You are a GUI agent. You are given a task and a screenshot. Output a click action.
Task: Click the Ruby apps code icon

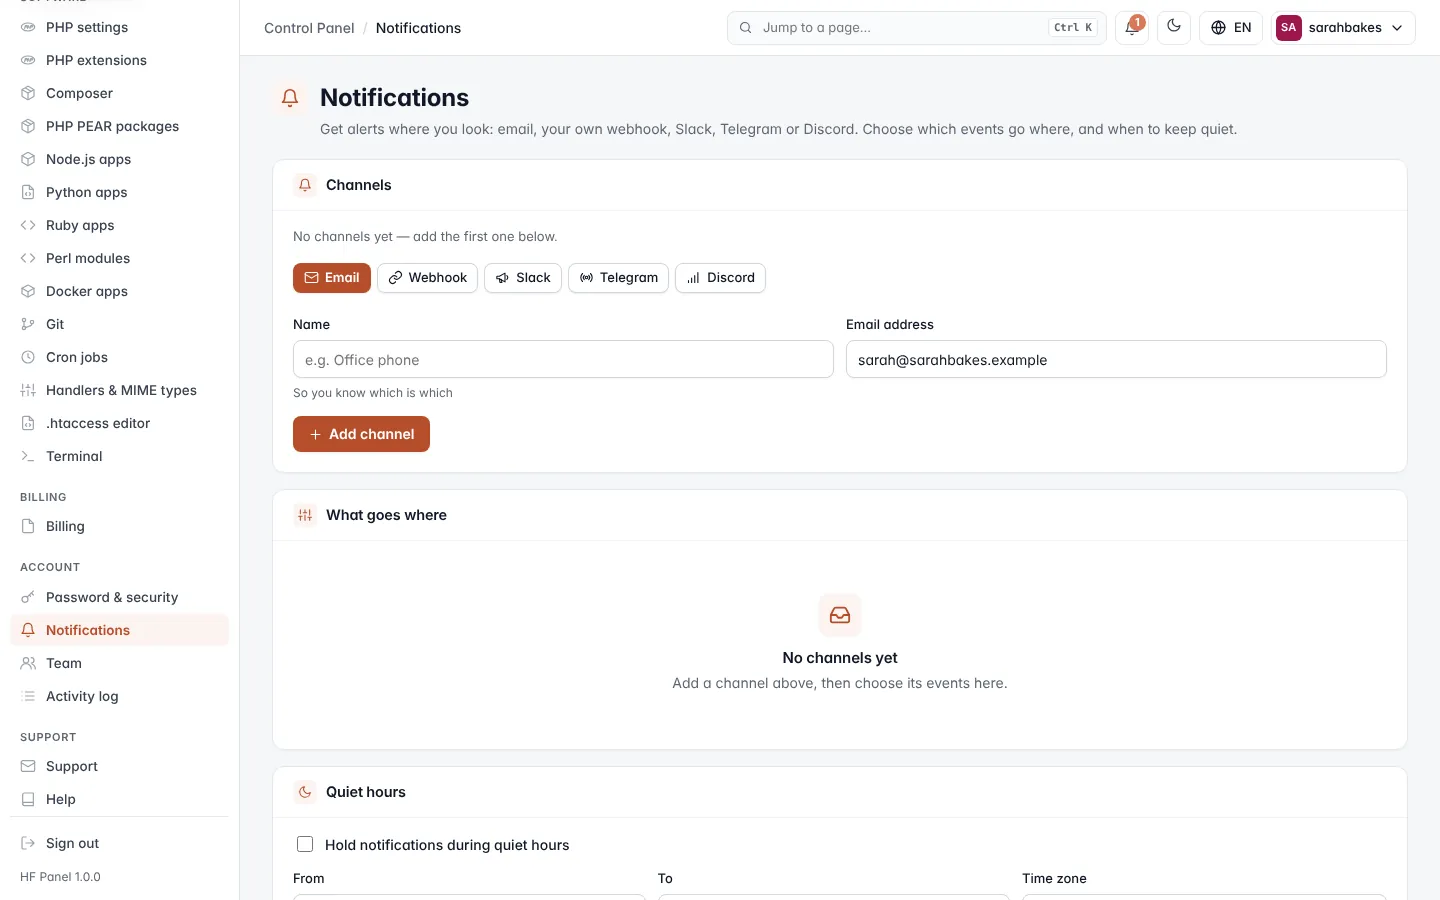[28, 225]
